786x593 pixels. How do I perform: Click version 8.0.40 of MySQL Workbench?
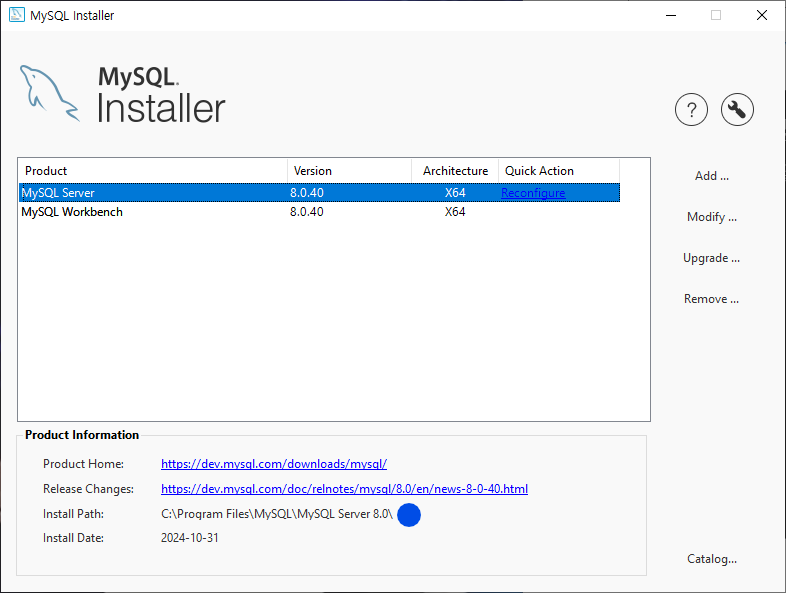click(307, 212)
